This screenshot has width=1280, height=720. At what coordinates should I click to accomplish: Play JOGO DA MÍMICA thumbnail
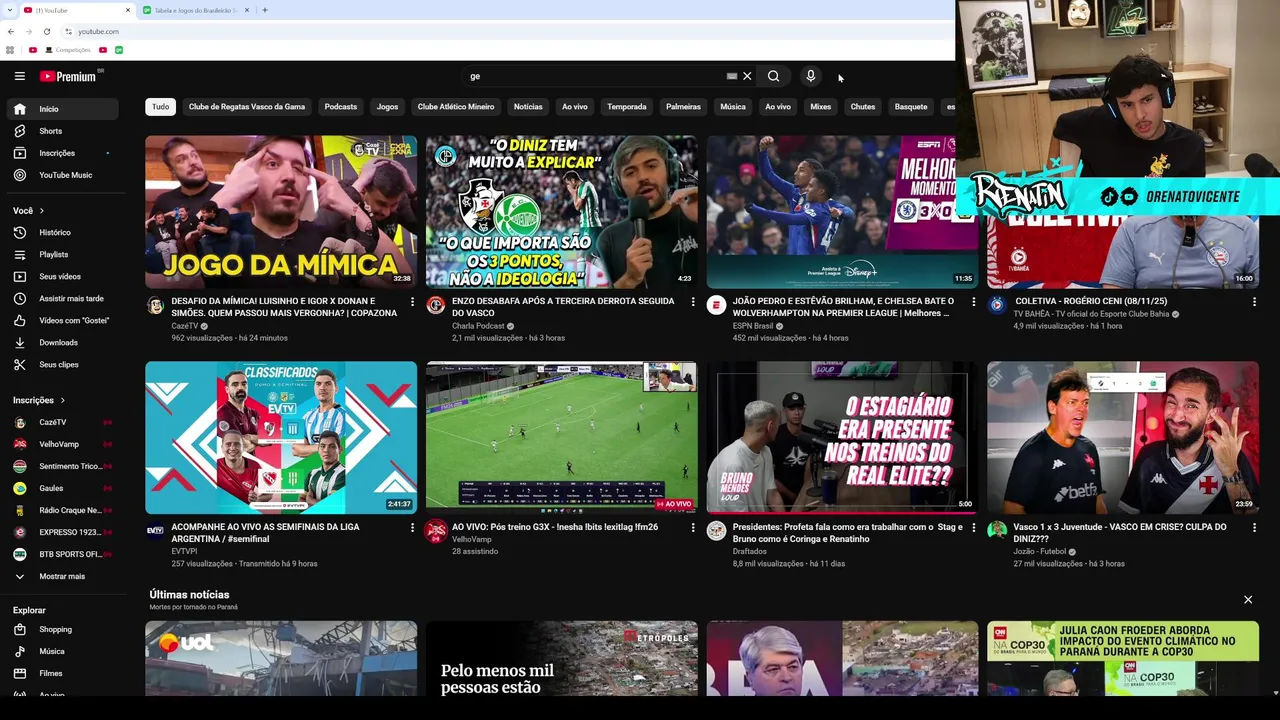281,212
